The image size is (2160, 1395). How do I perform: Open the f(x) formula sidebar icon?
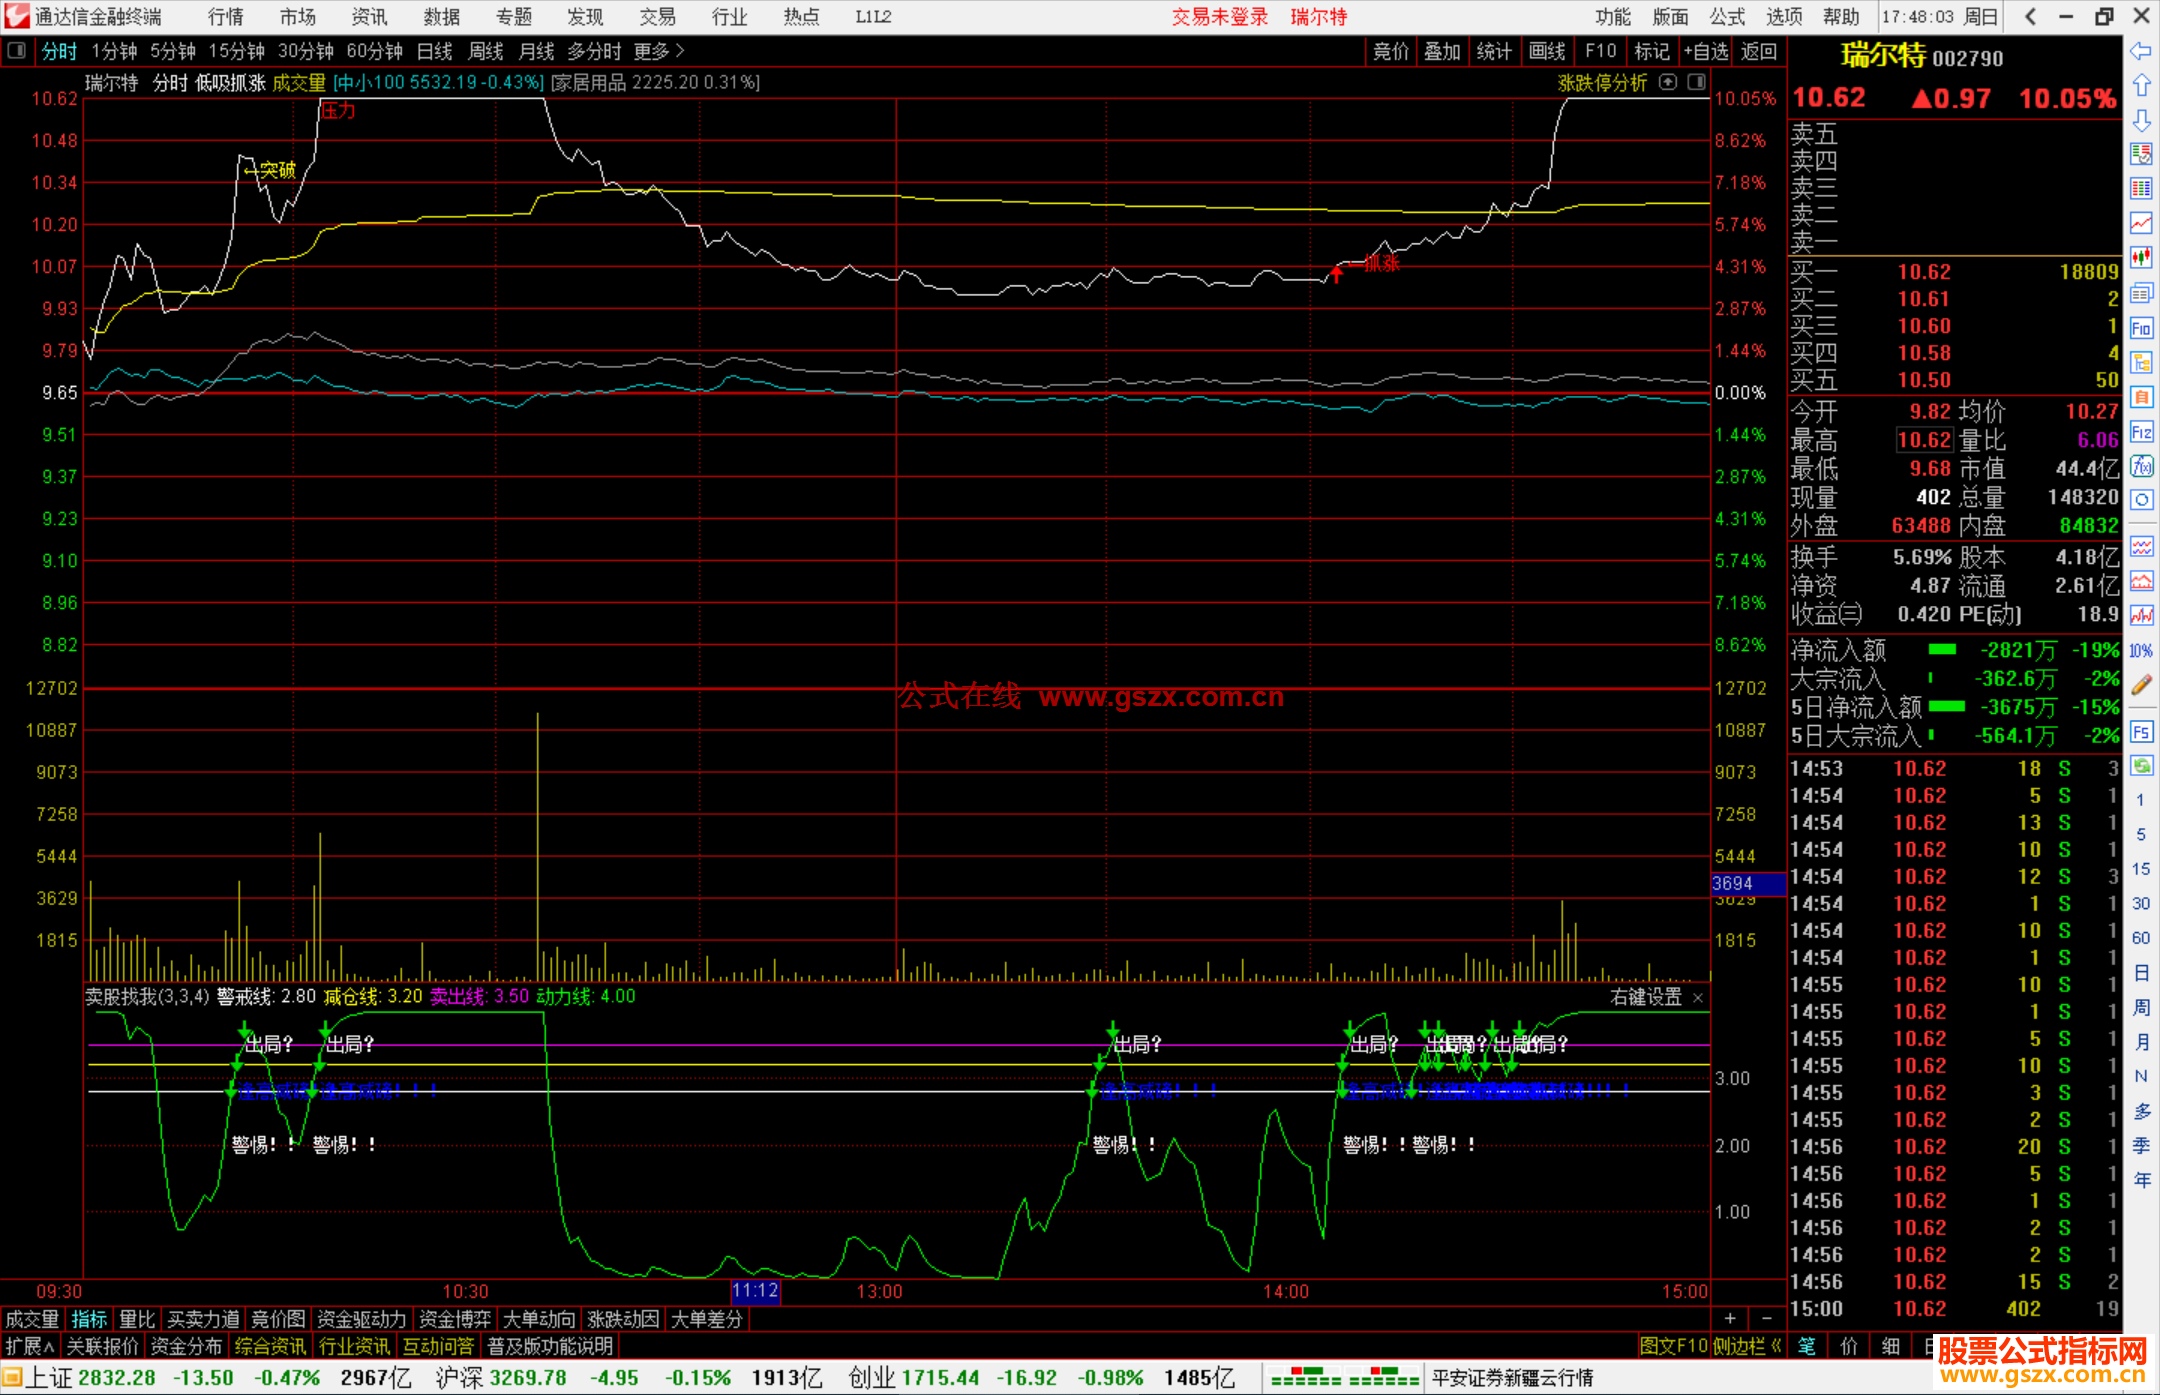pos(2141,466)
